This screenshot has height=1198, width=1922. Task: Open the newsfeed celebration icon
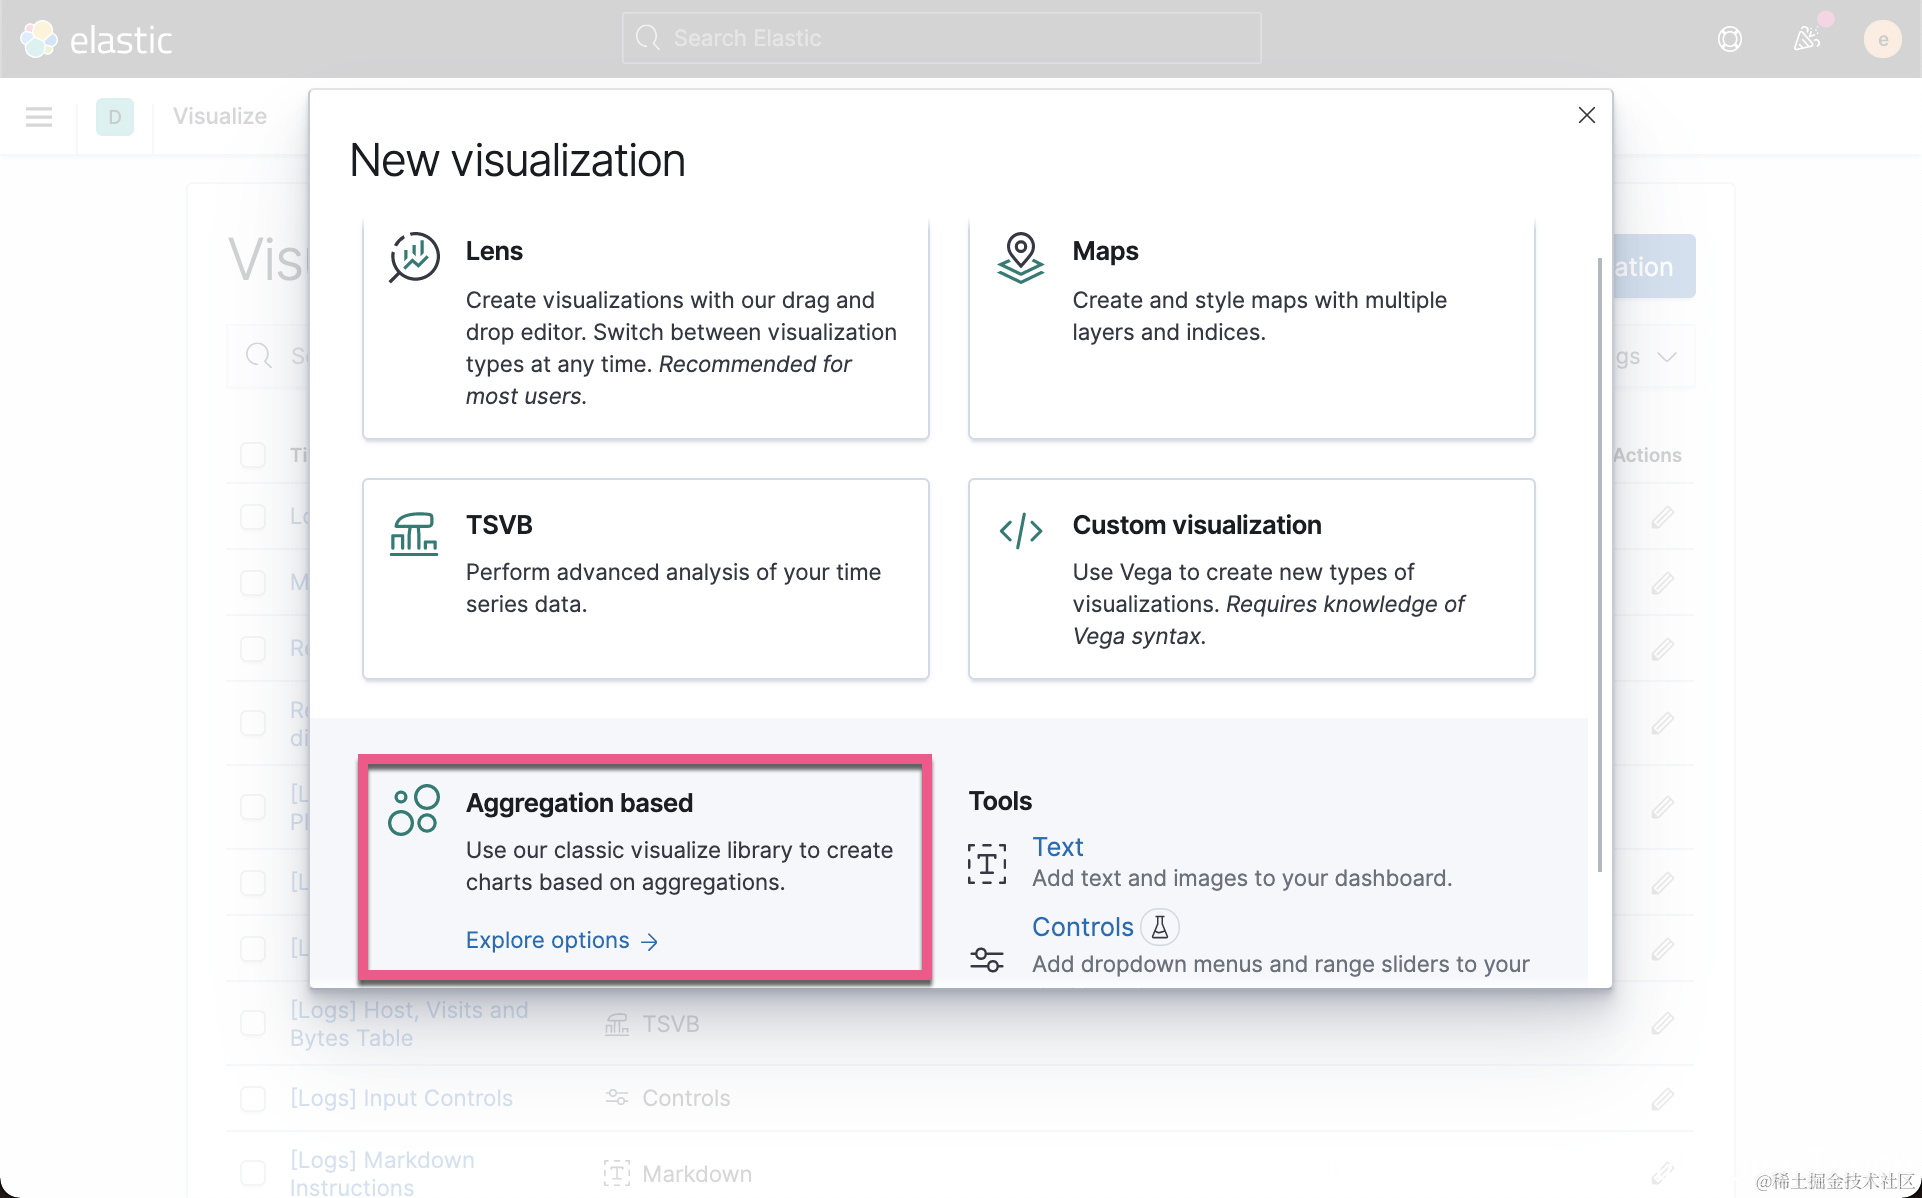pos(1806,39)
